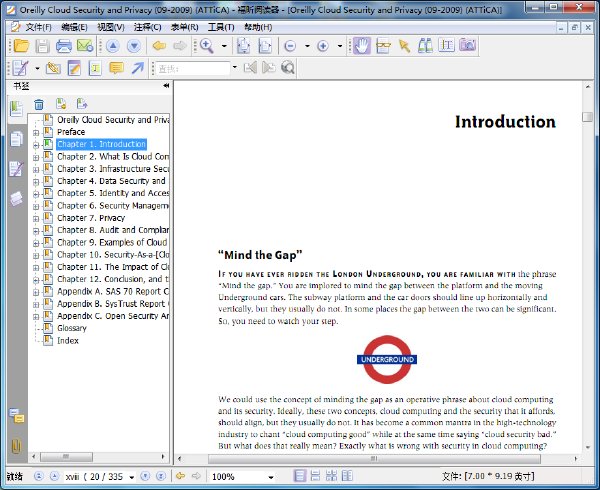
Task: Click into the find text input field
Action: 193,68
